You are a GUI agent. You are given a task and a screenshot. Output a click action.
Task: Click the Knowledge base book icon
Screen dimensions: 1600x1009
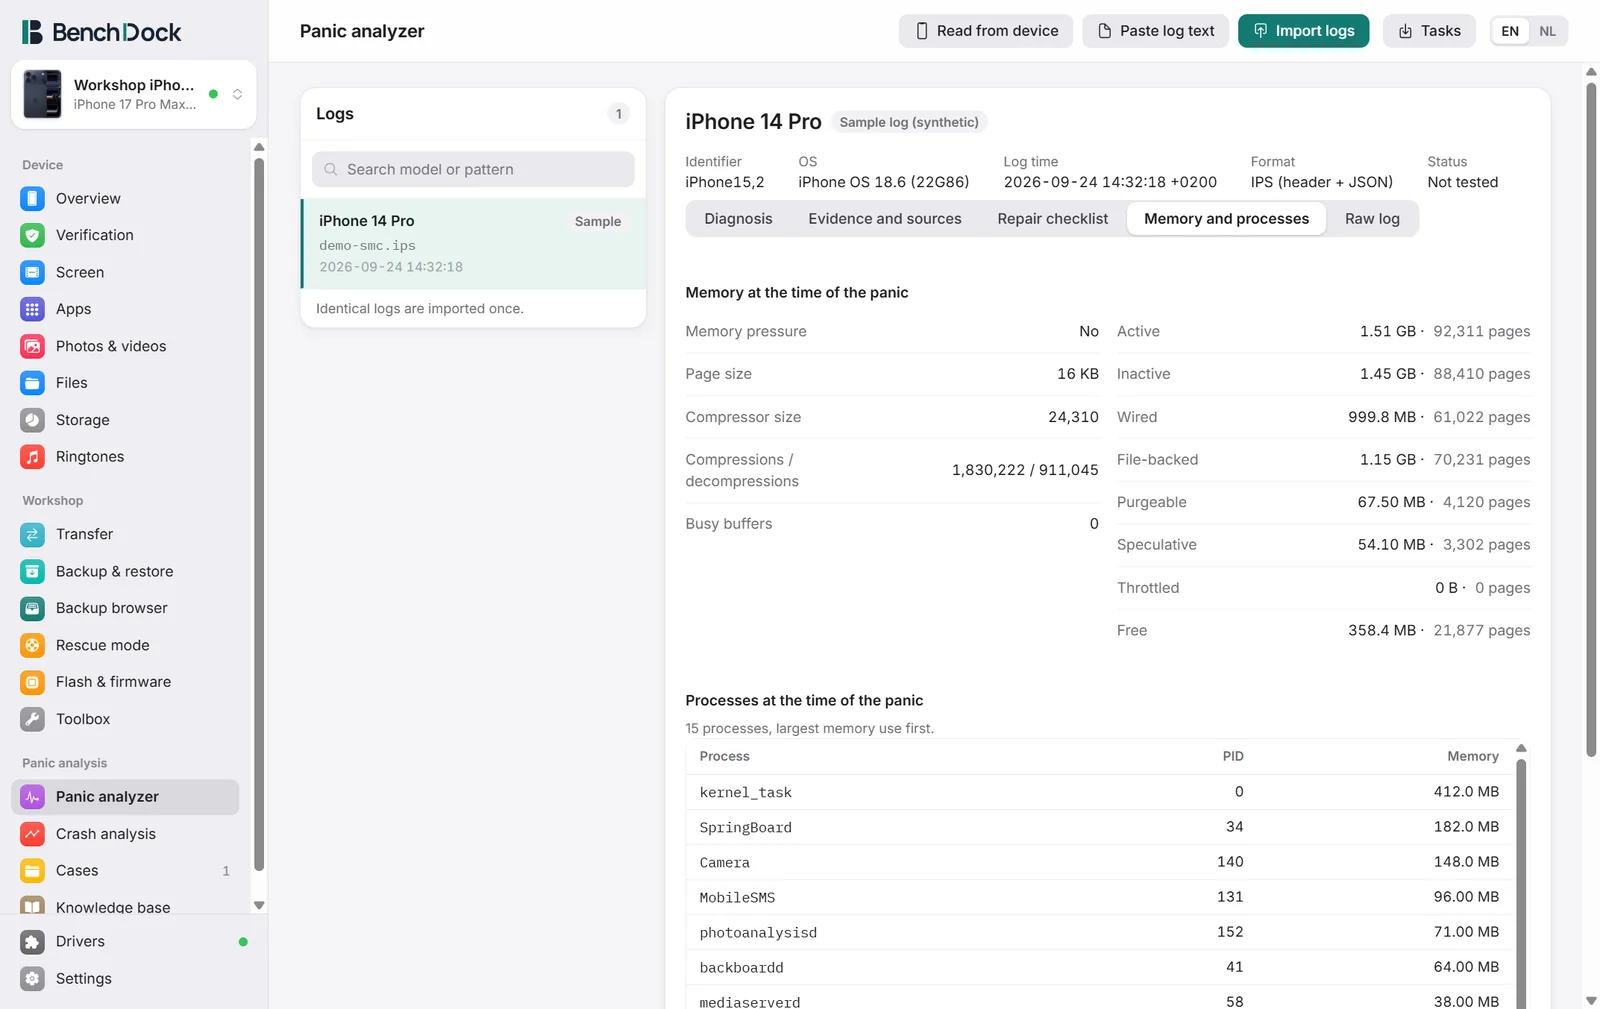point(32,907)
